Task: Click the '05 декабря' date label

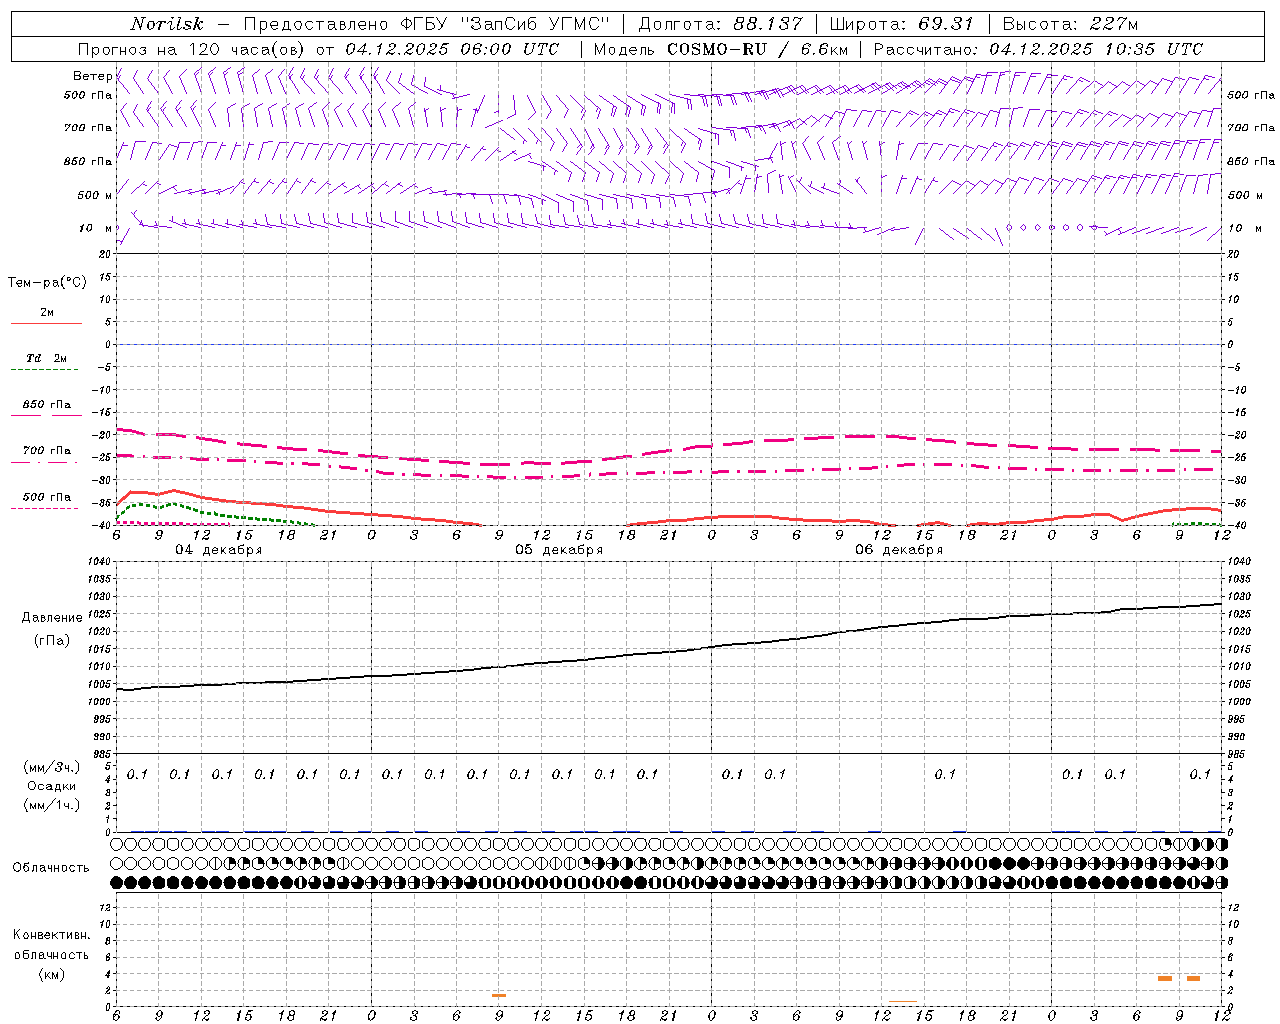Action: coord(559,550)
